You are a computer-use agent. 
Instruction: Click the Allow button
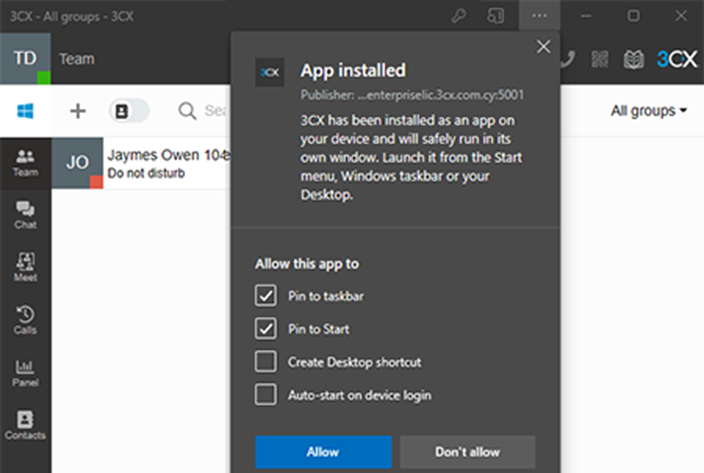[x=323, y=452]
